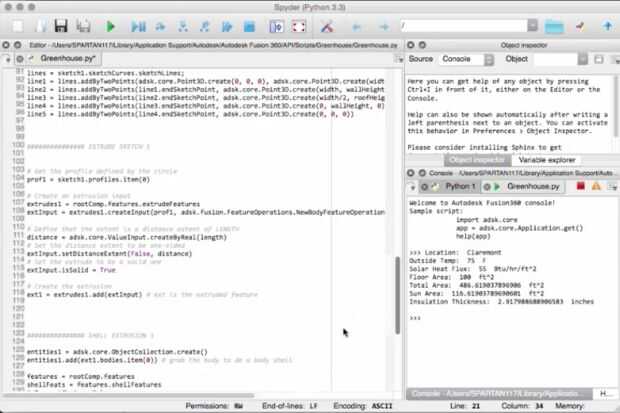
Task: Open console tab browse dropdown arrow
Action: tap(412, 187)
